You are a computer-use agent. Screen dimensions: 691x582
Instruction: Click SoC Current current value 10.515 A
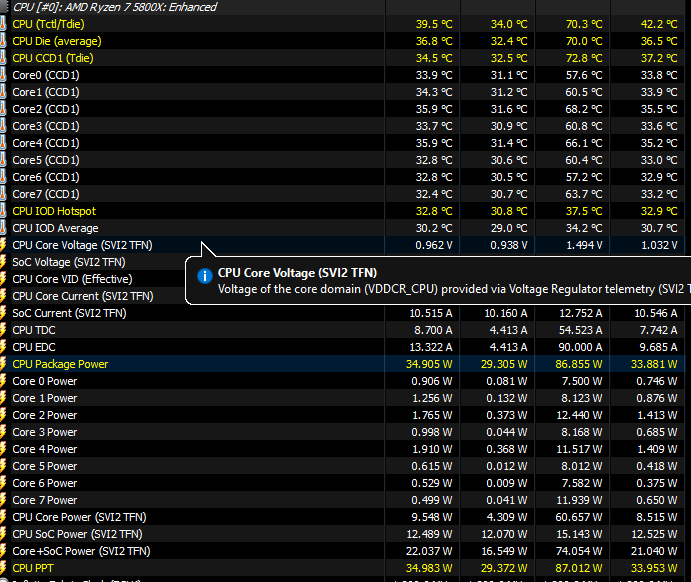coord(431,313)
